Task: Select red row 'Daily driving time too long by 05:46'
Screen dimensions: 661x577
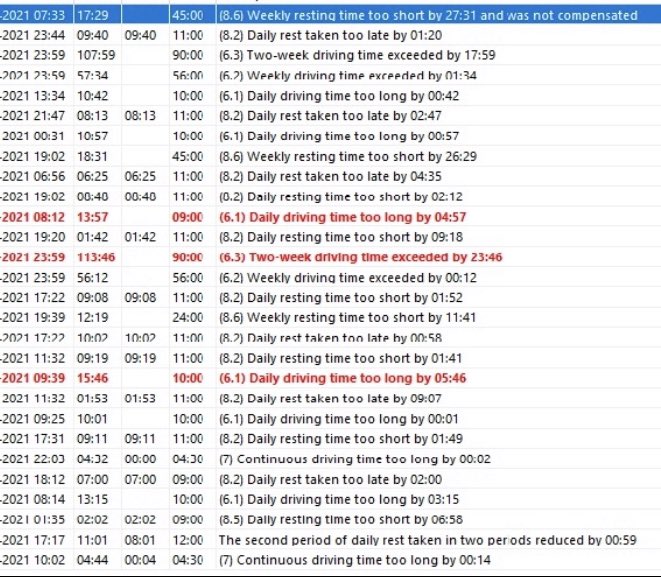Action: click(330, 378)
